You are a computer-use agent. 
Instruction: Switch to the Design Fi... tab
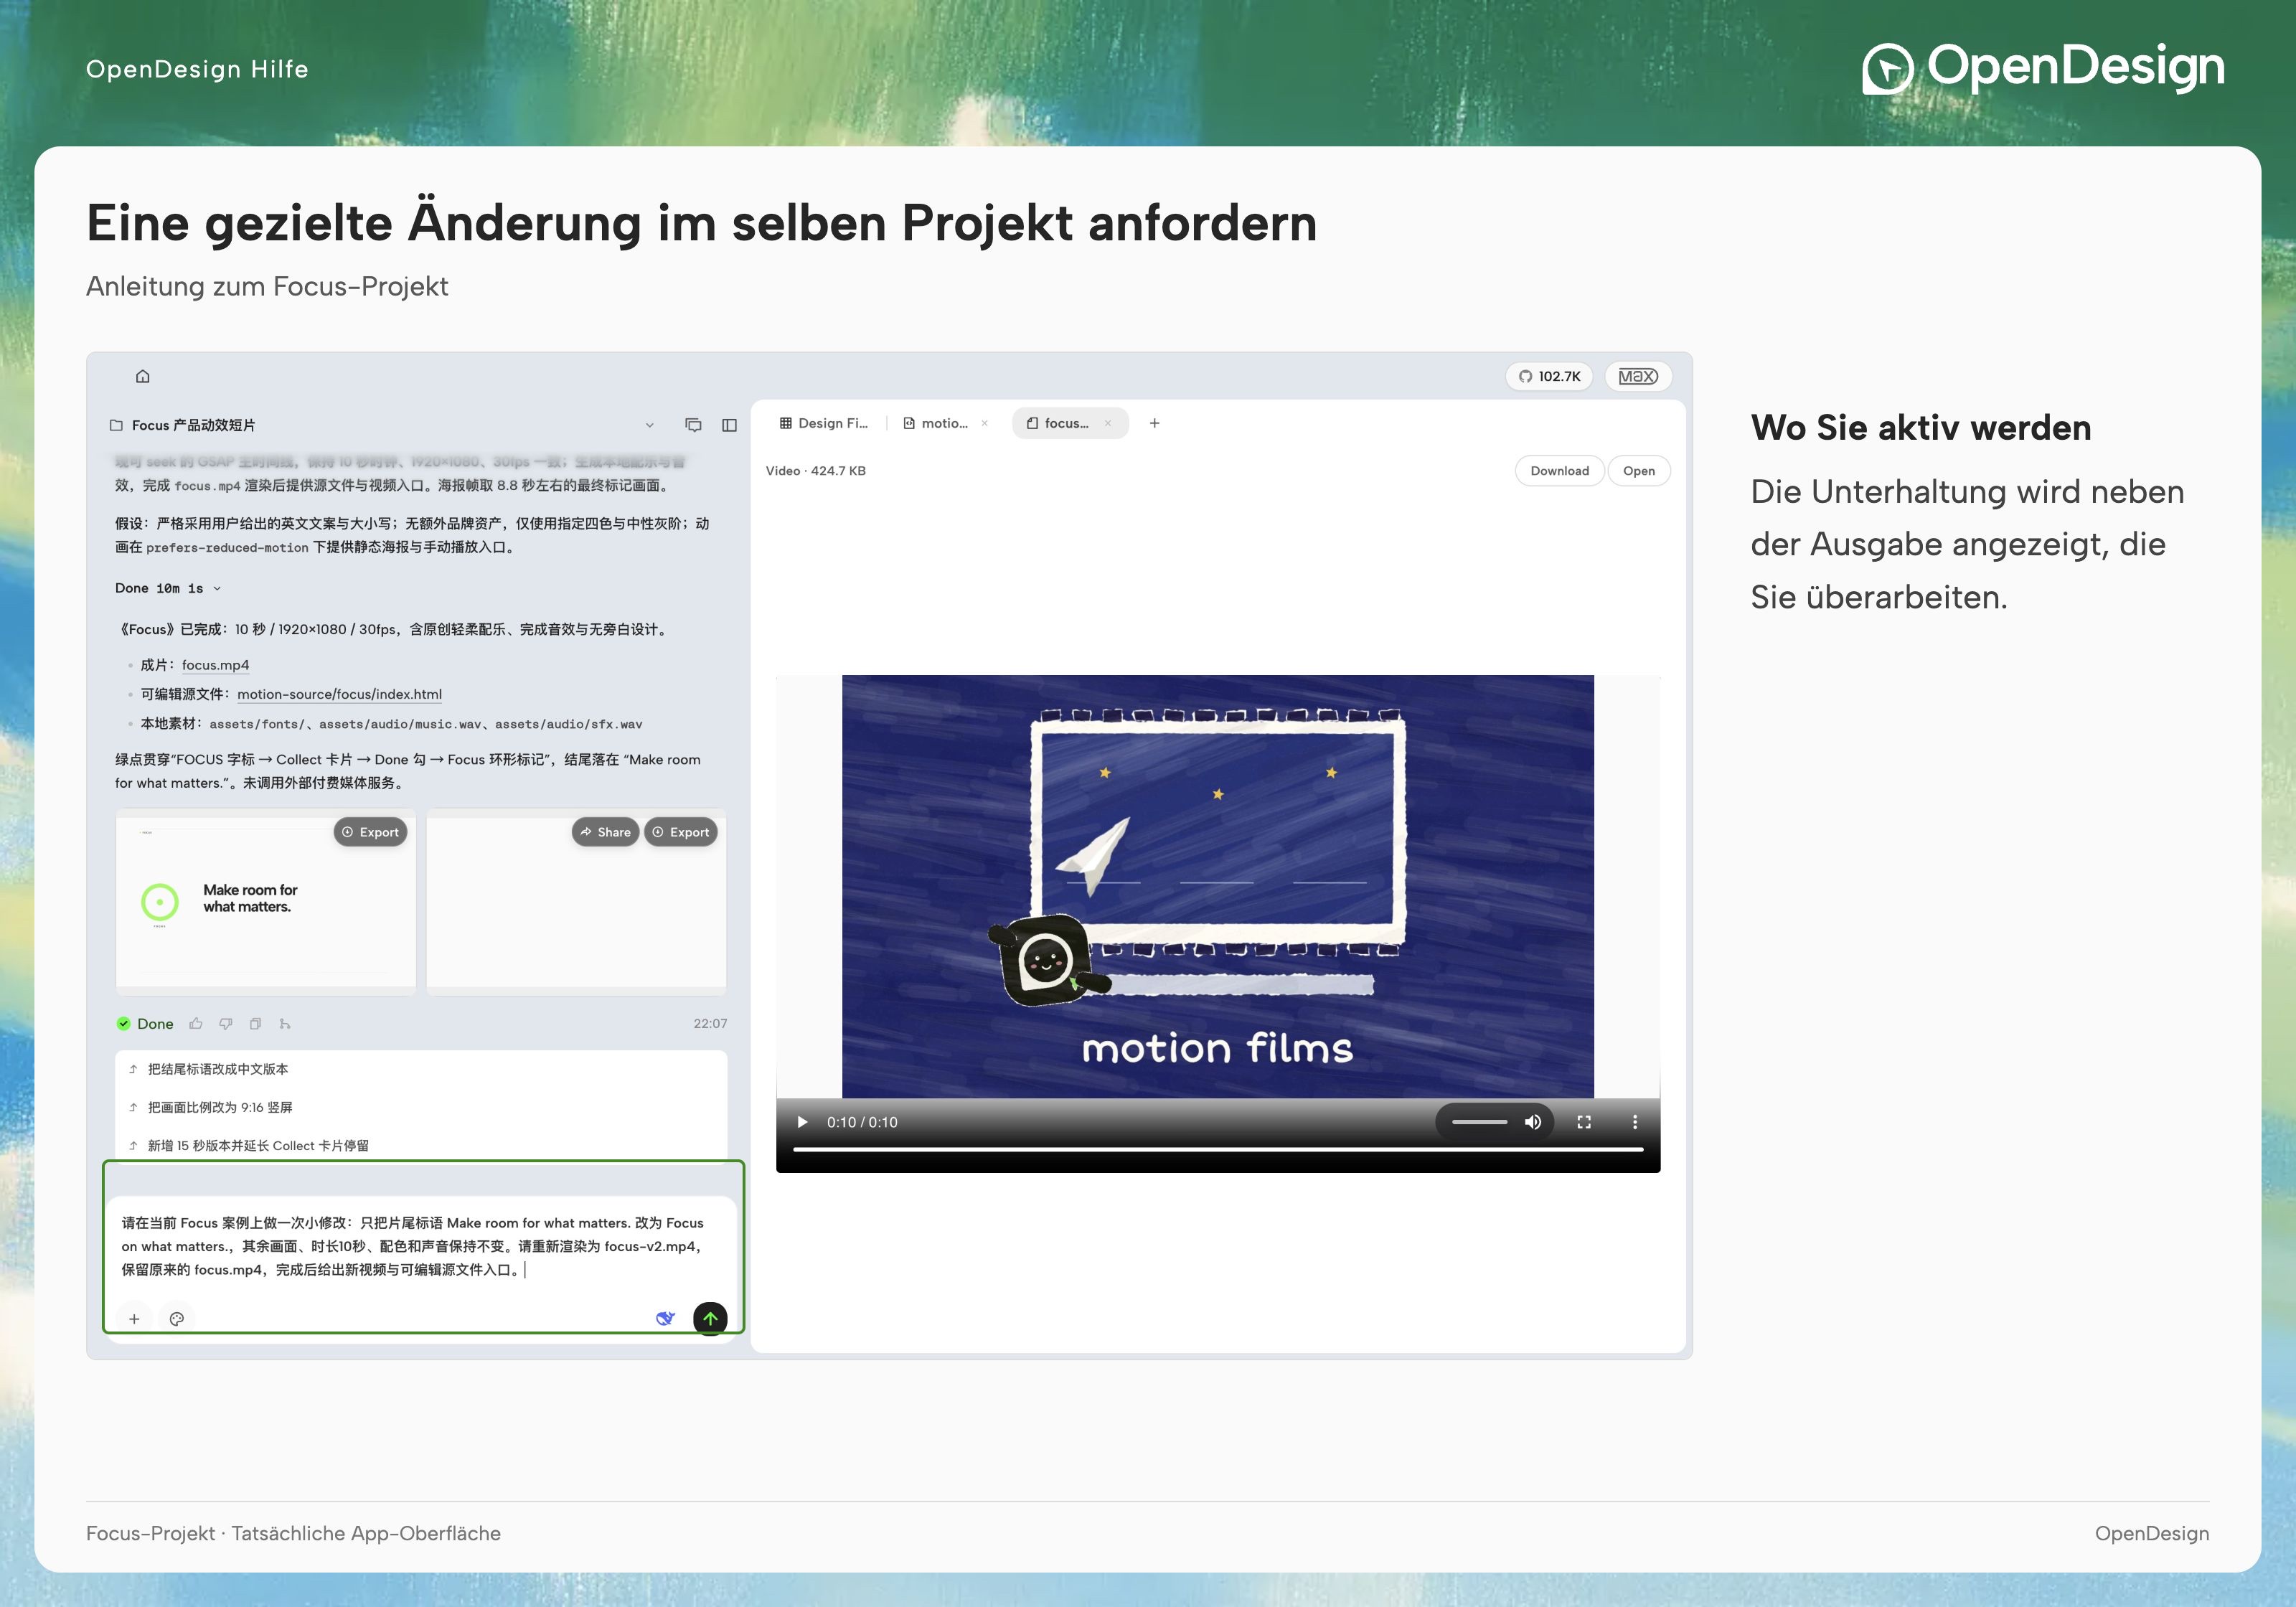[824, 423]
